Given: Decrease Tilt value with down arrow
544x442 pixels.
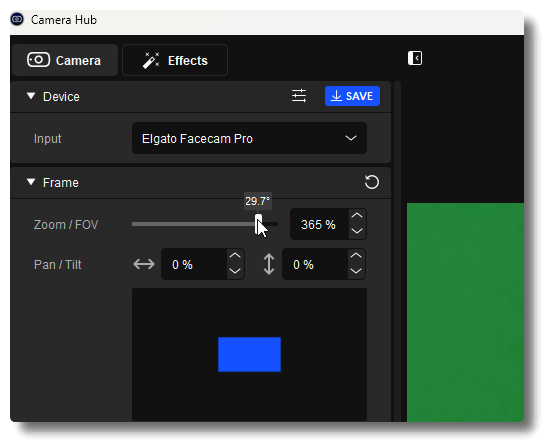Looking at the screenshot, I should (356, 271).
